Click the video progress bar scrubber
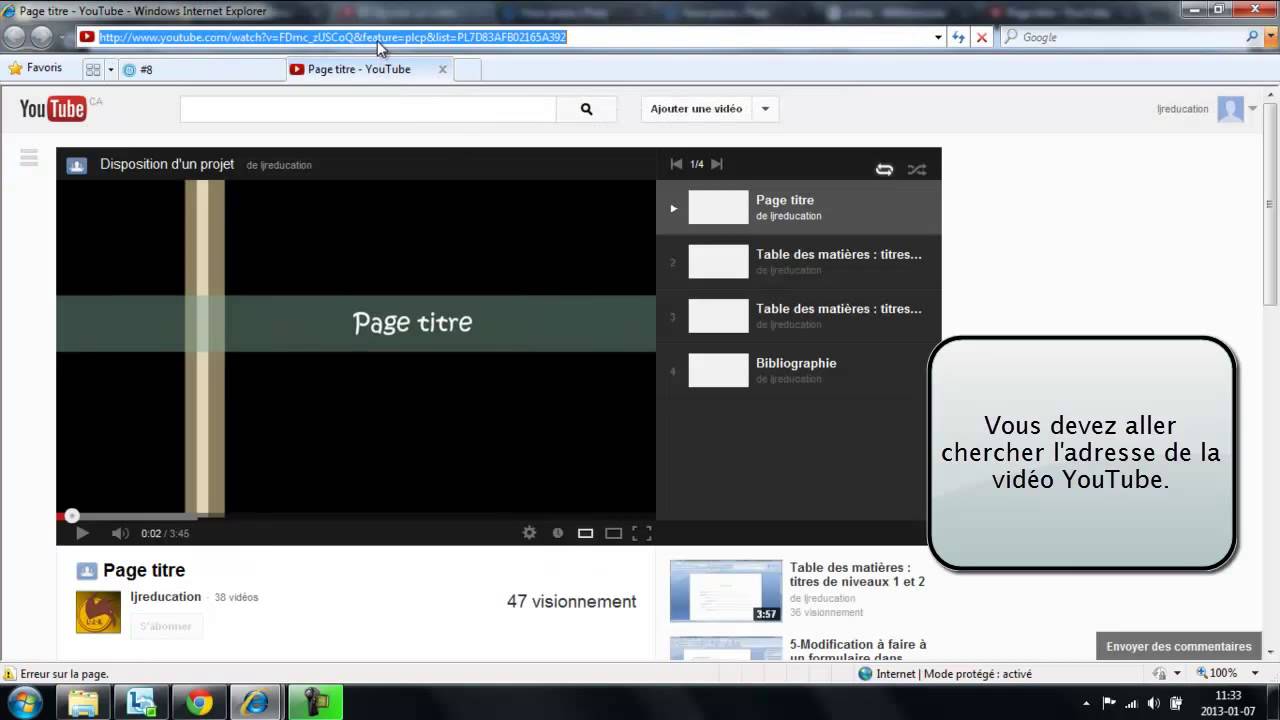 coord(71,516)
